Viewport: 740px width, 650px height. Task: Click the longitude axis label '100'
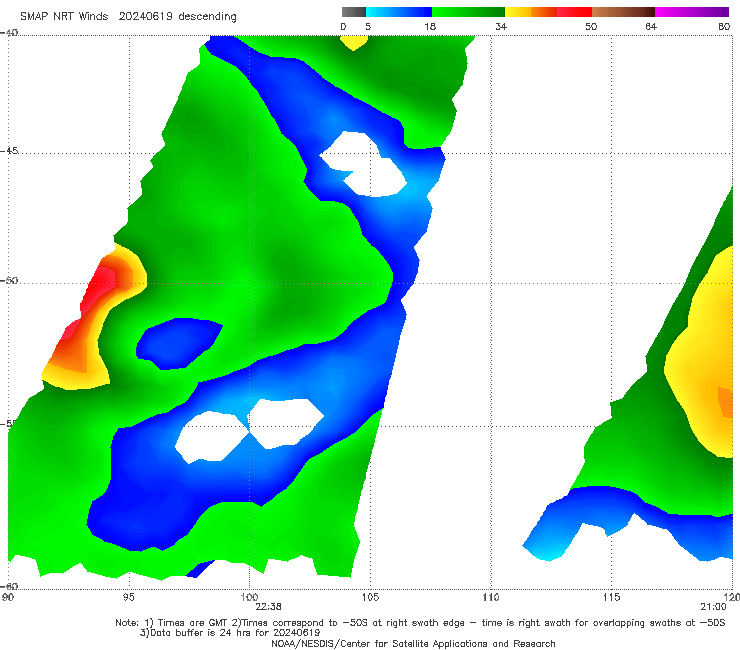click(249, 598)
